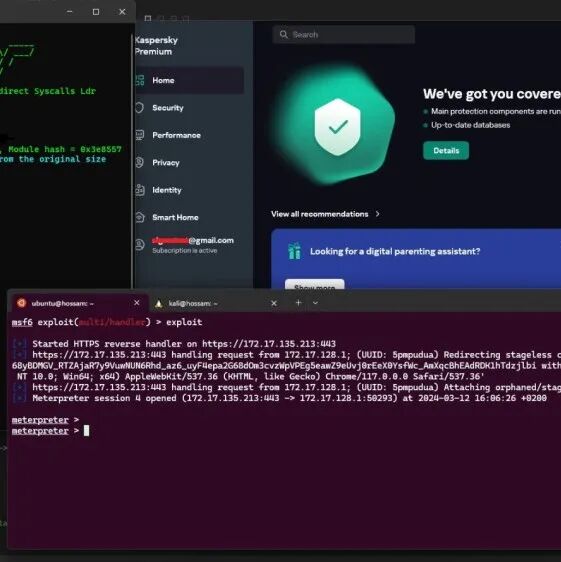Screen dimensions: 561x562
Task: Open the Identity section in Kaspersky
Action: [x=167, y=190]
